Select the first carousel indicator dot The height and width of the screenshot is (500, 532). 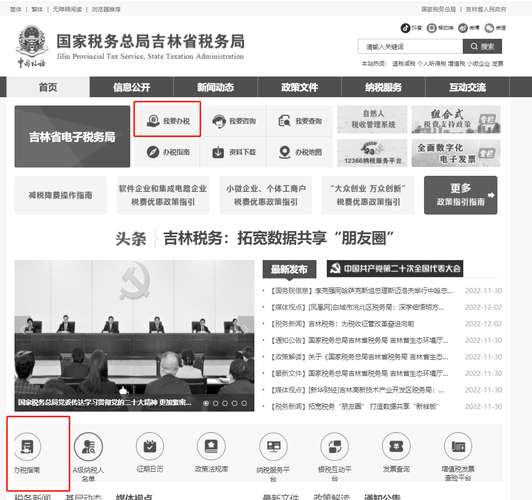click(x=206, y=403)
